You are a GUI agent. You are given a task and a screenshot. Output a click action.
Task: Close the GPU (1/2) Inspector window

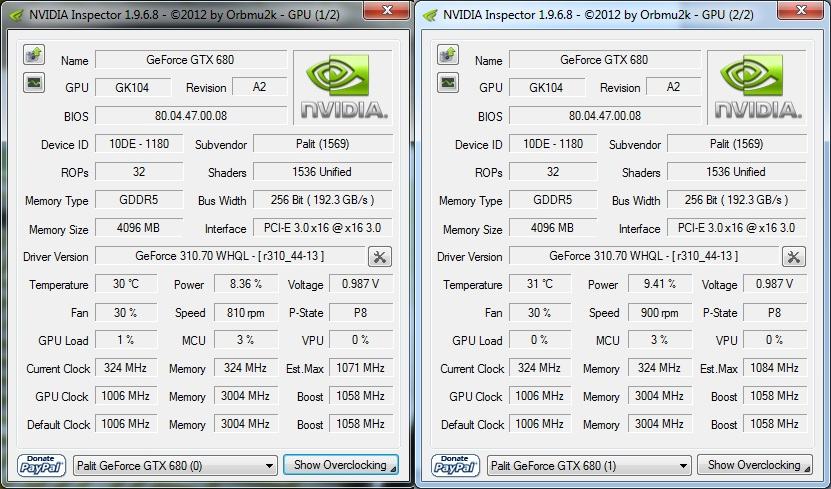pos(387,10)
